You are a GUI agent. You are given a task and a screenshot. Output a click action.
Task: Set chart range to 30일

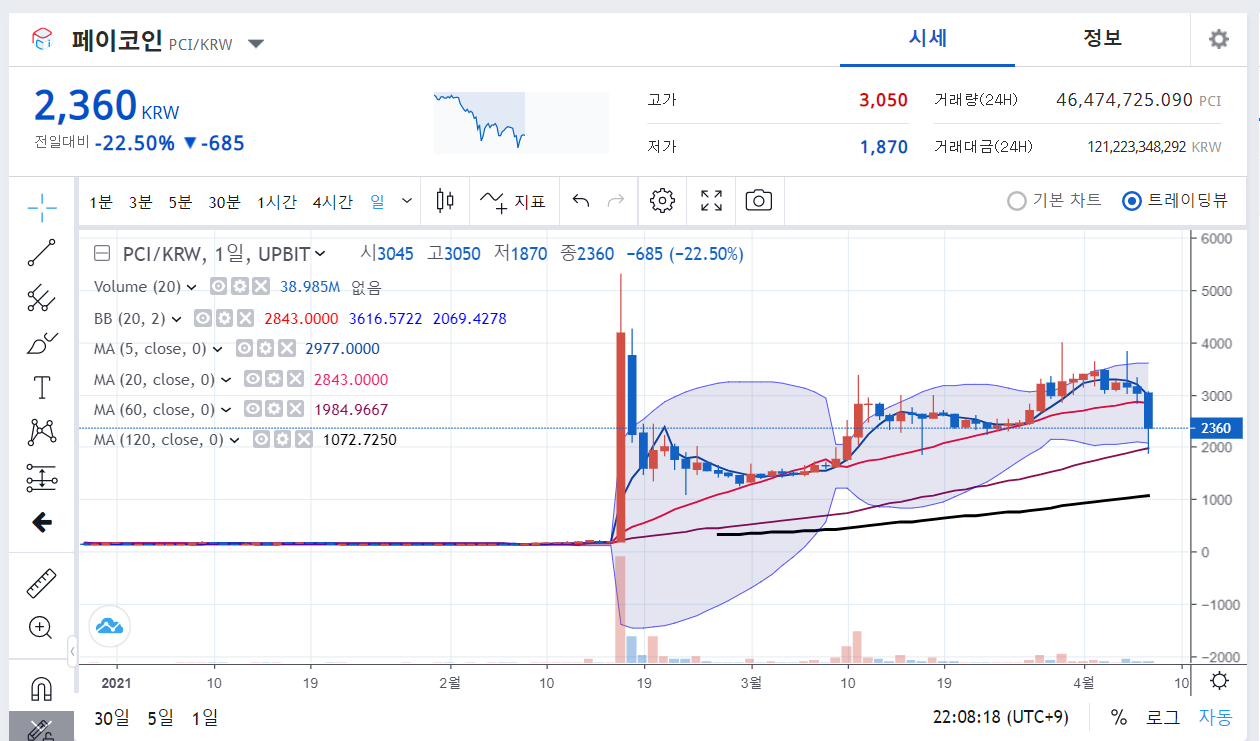(112, 717)
